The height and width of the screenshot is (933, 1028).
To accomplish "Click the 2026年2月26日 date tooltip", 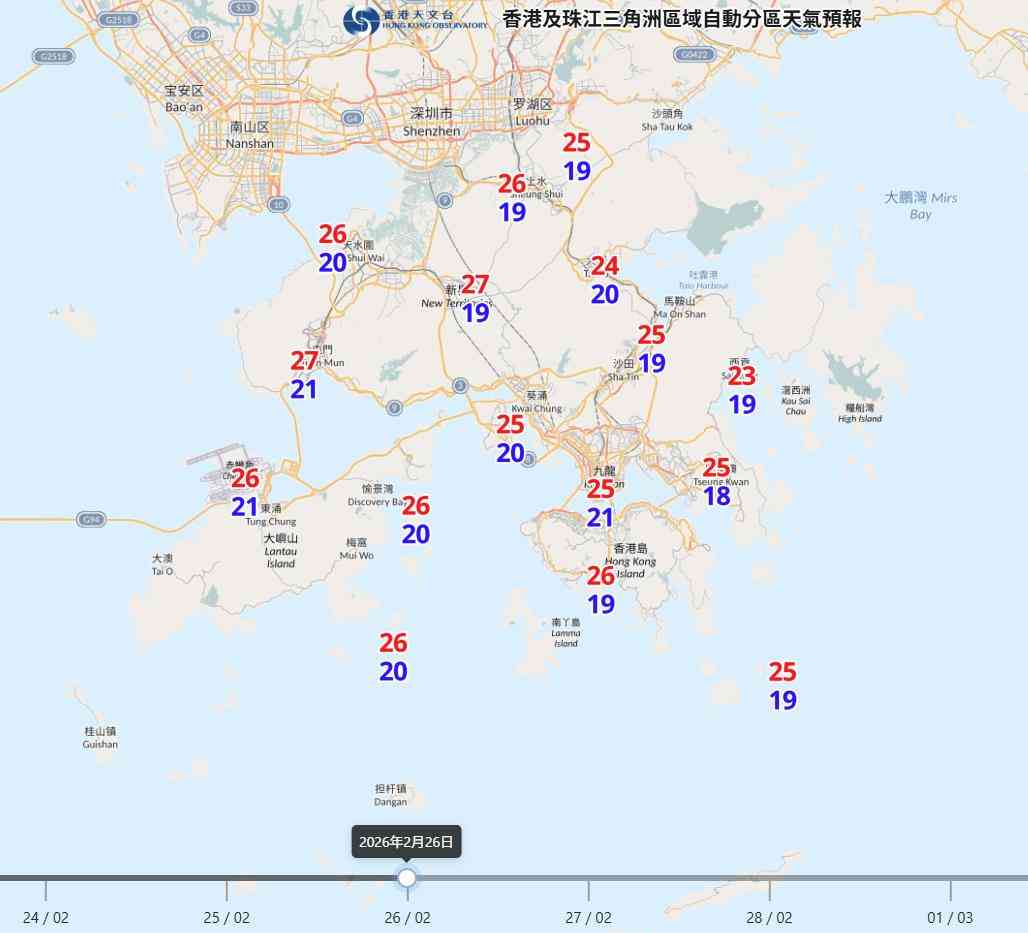I will click(x=406, y=842).
